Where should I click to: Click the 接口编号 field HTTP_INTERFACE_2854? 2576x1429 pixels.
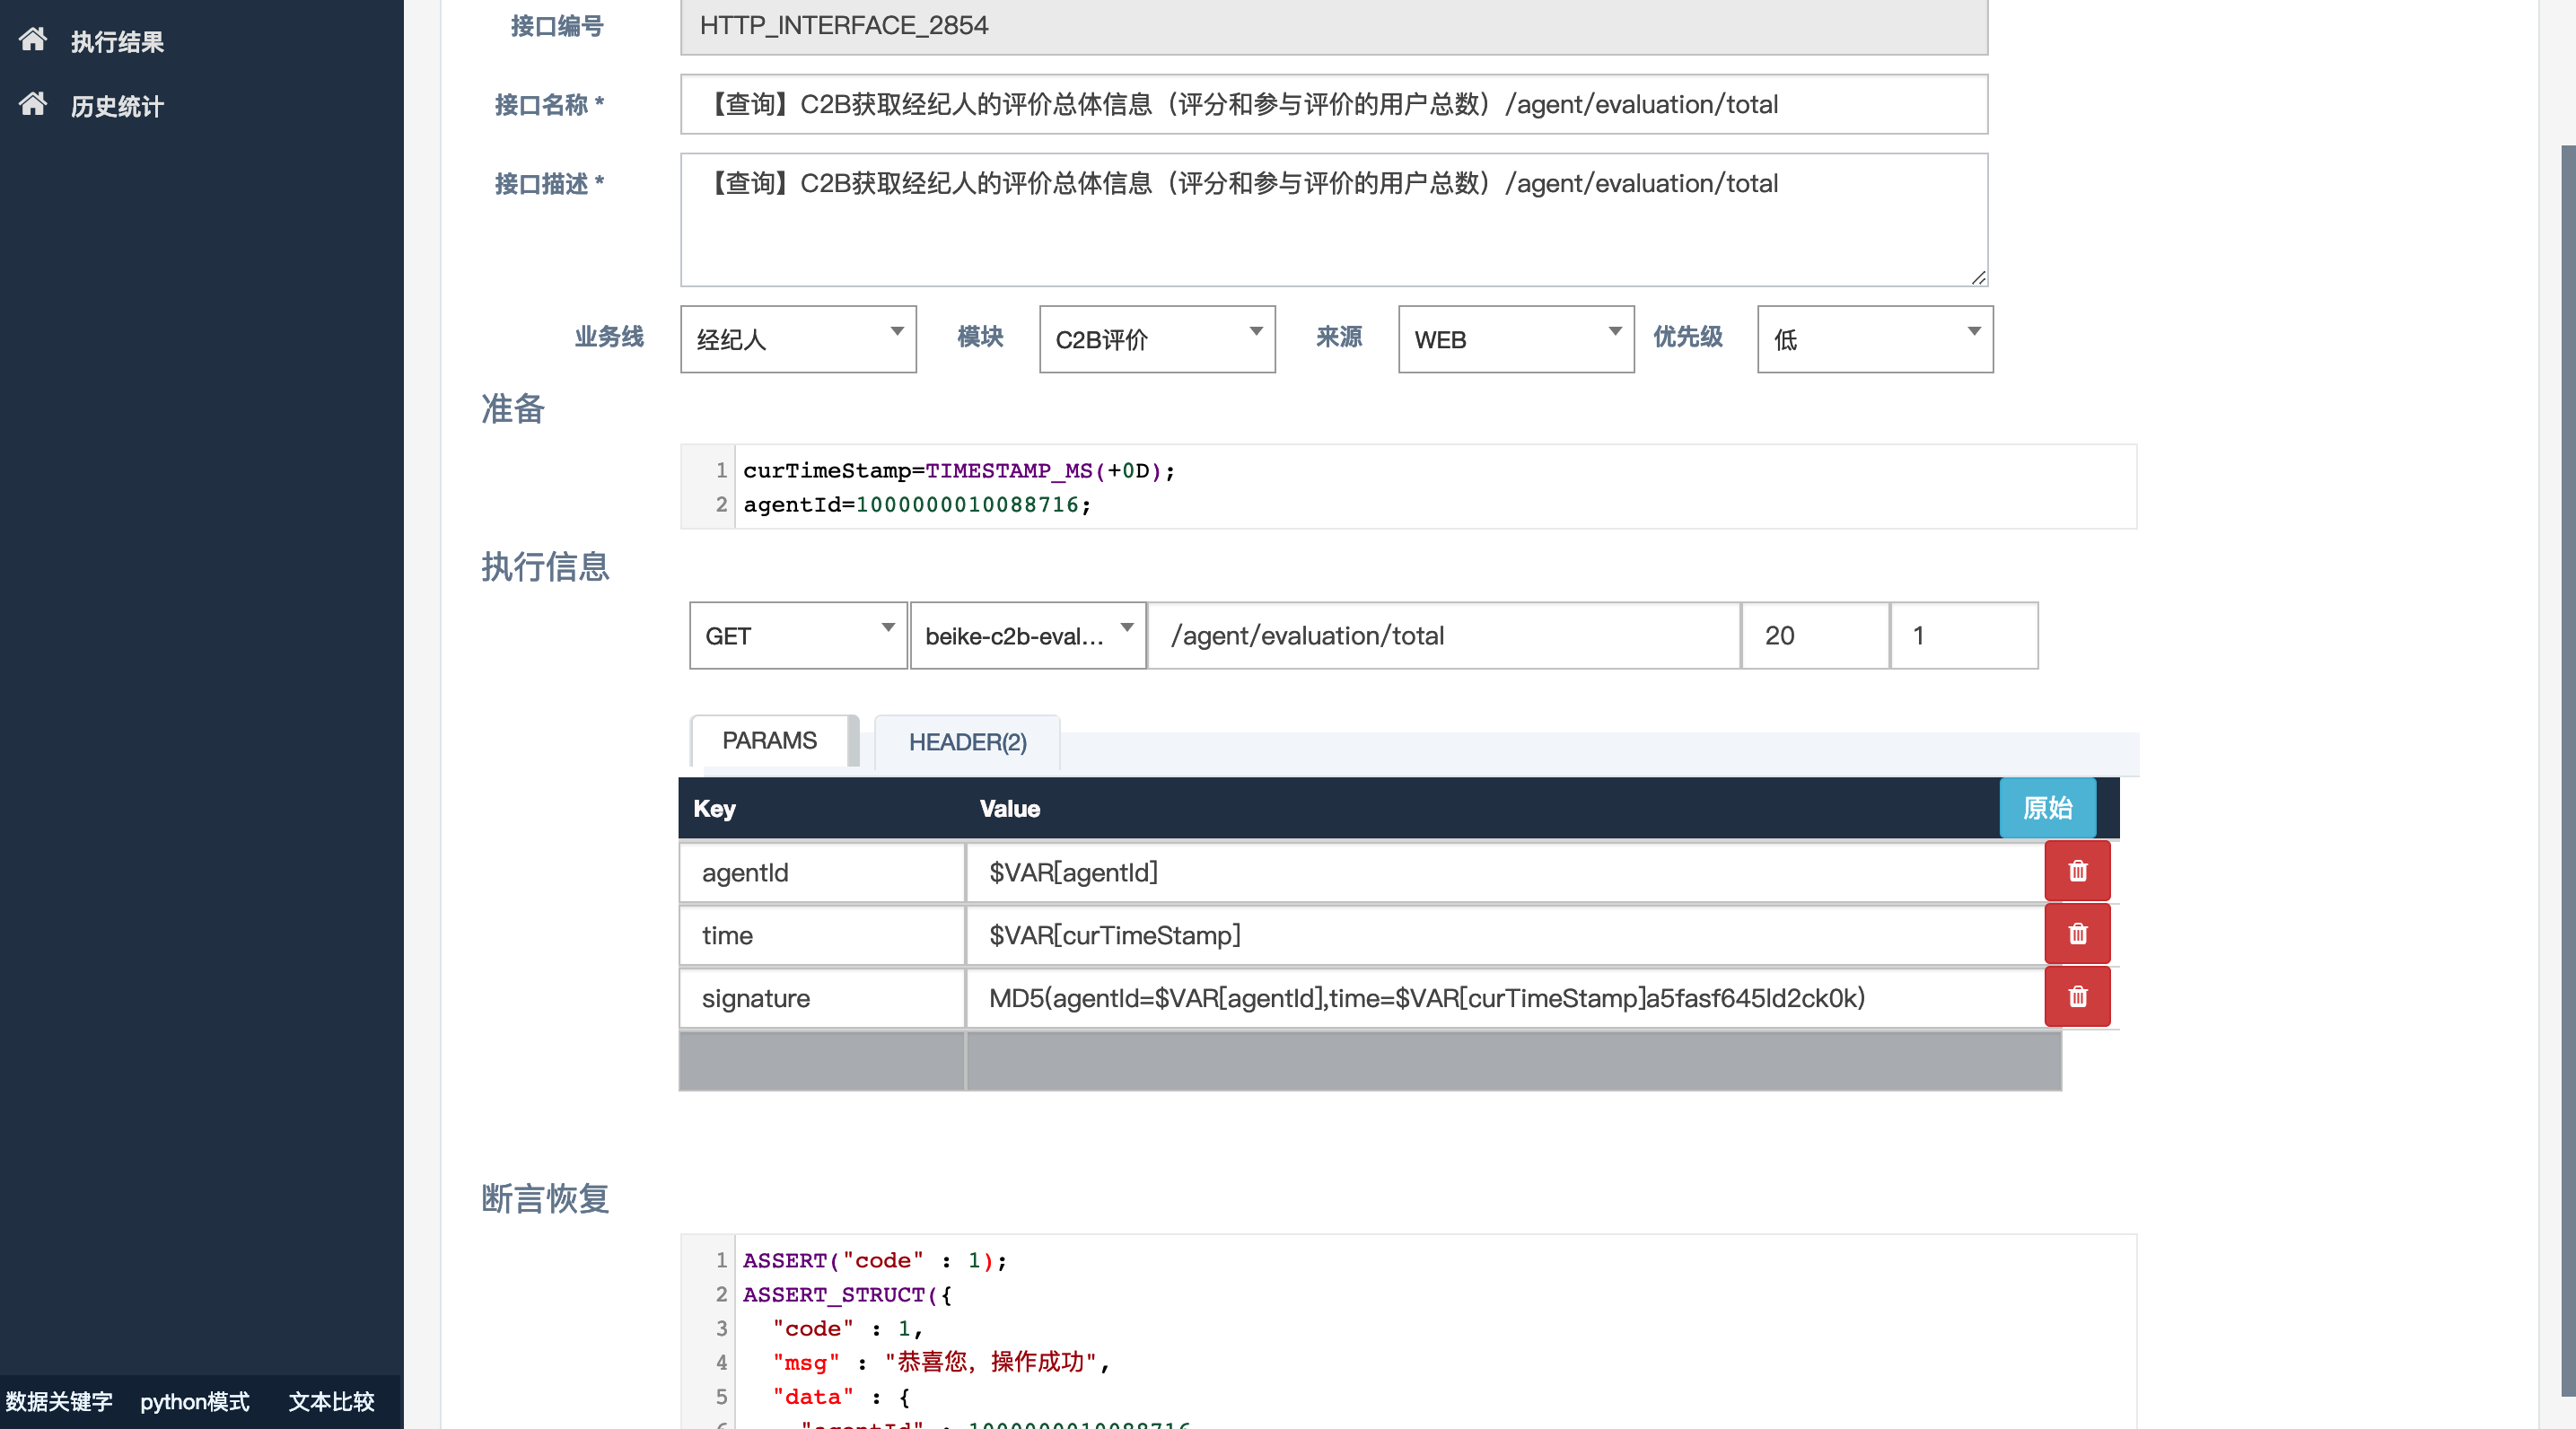[1334, 26]
